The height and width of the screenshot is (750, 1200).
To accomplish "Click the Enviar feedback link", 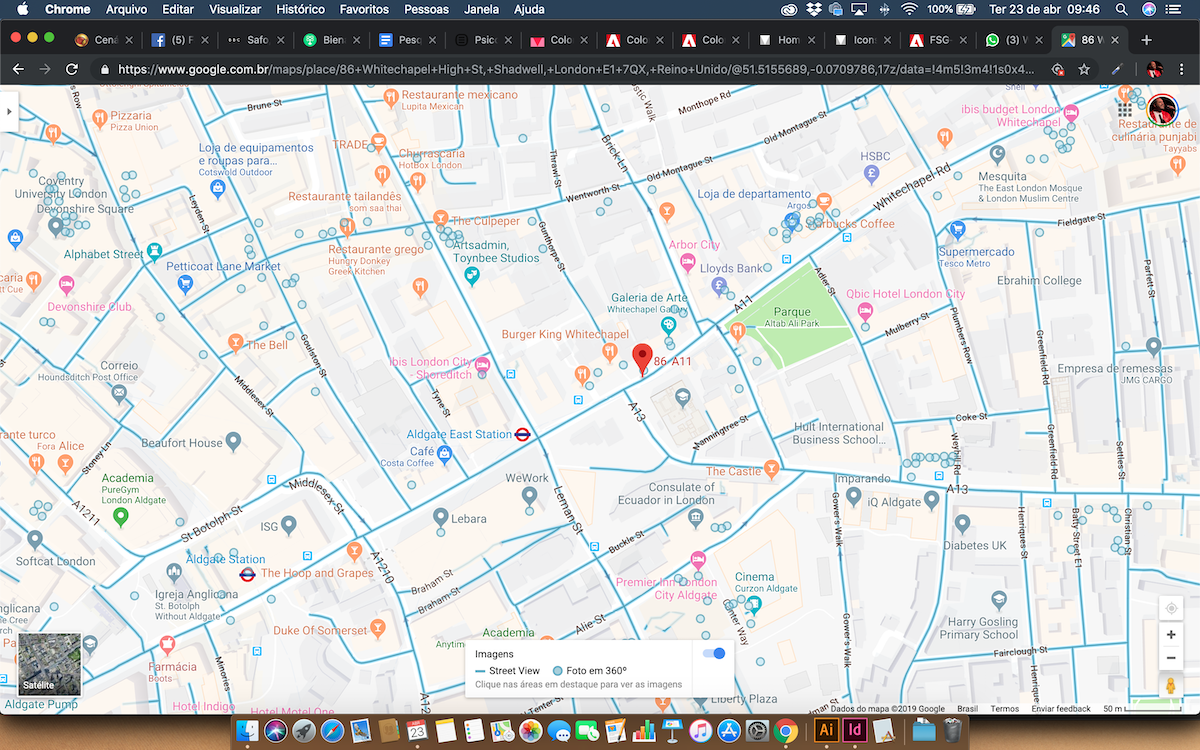I will 1061,709.
